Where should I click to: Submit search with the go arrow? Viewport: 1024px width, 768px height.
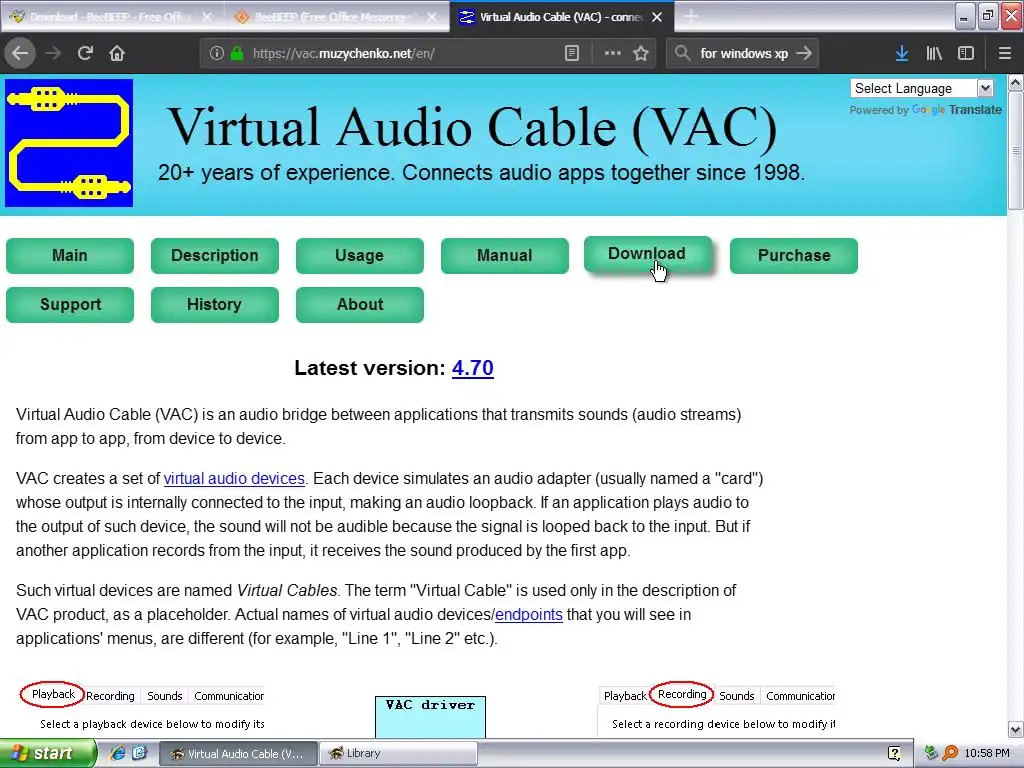click(x=805, y=53)
